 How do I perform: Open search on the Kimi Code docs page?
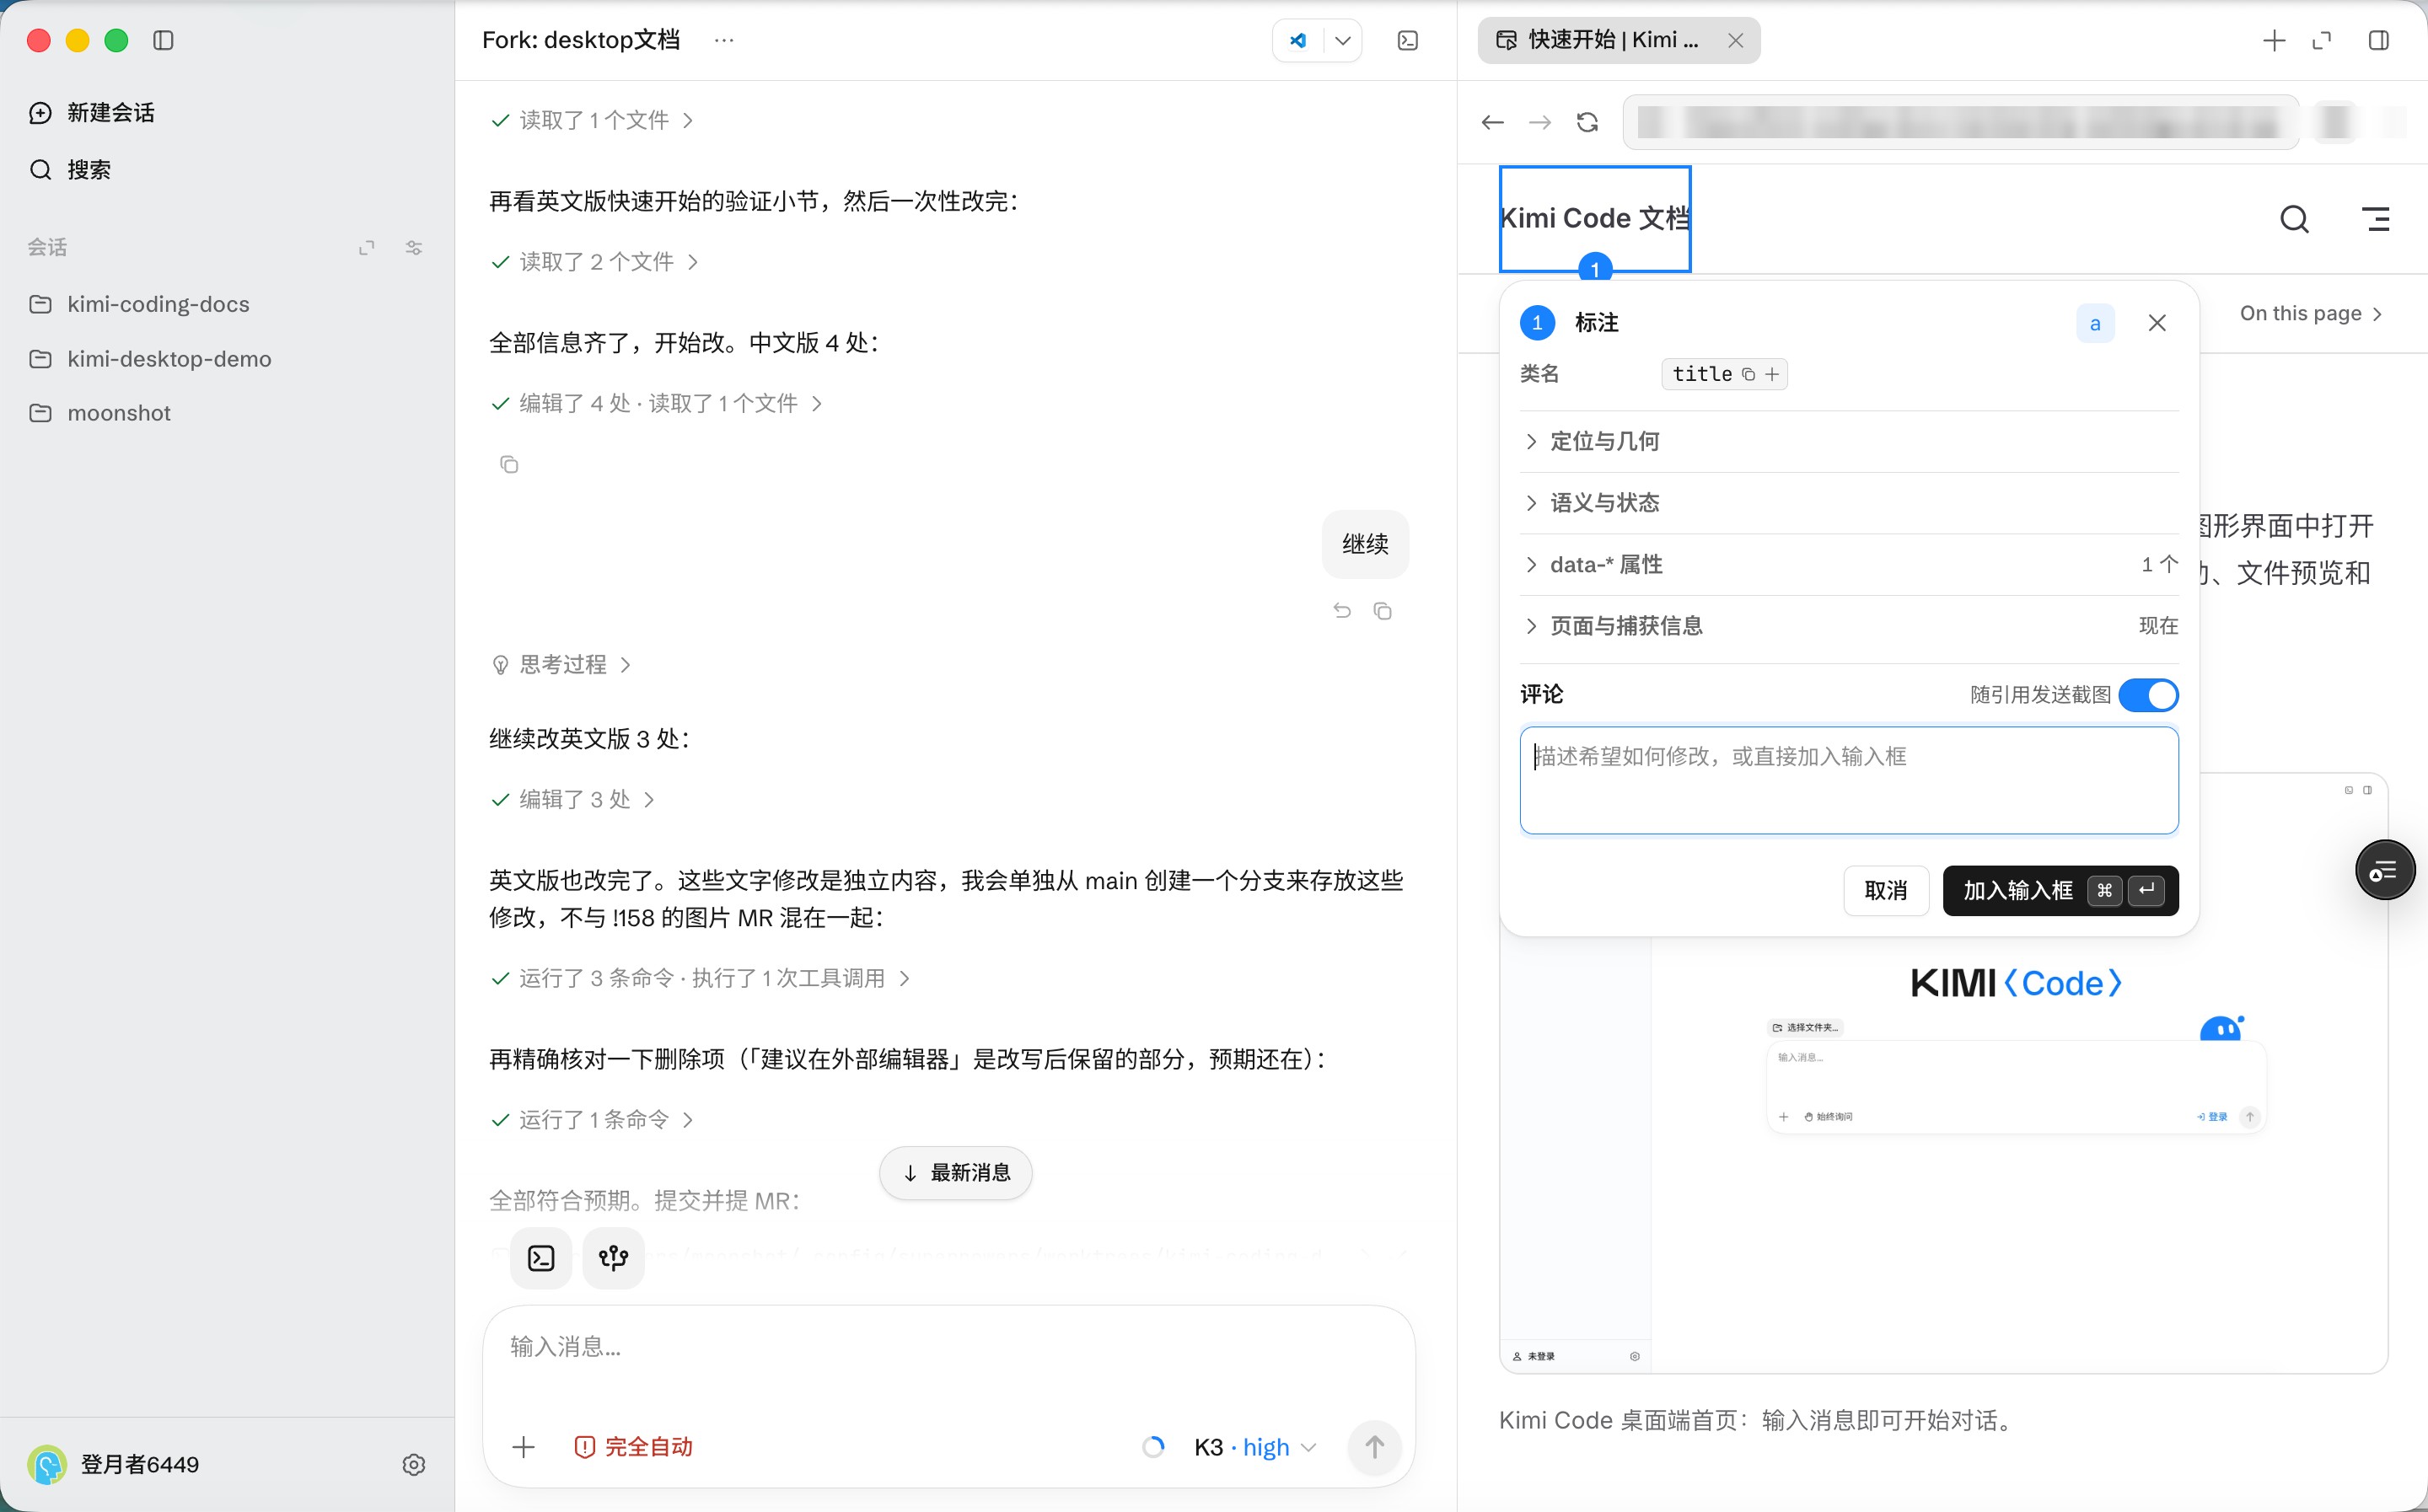click(2295, 219)
